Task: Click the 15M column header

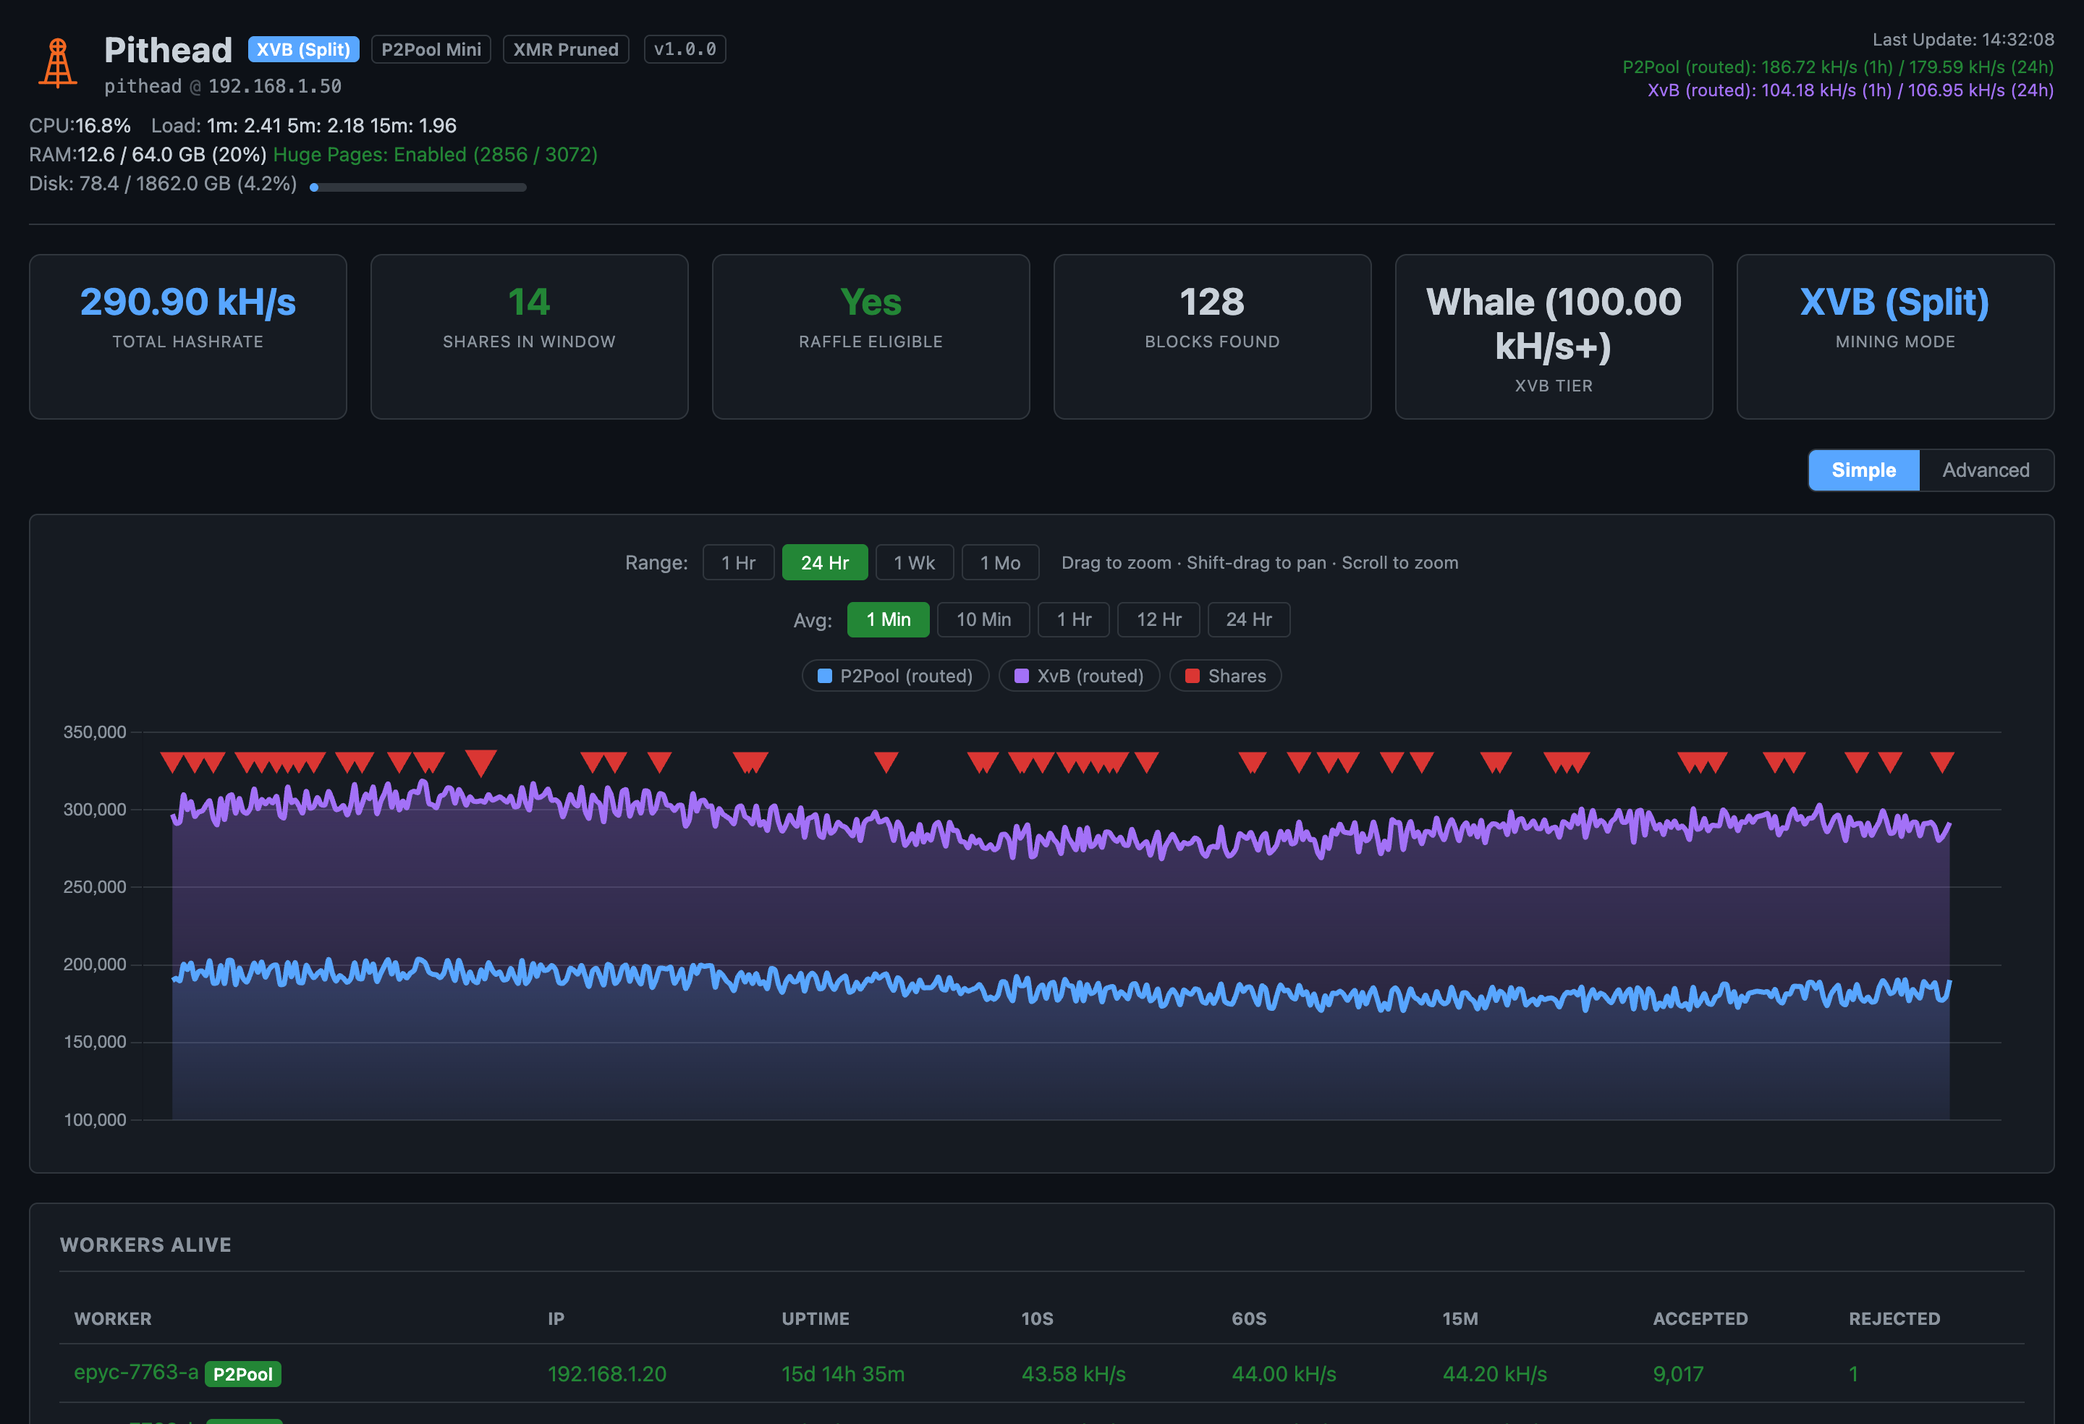Action: pyautogui.click(x=1460, y=1318)
